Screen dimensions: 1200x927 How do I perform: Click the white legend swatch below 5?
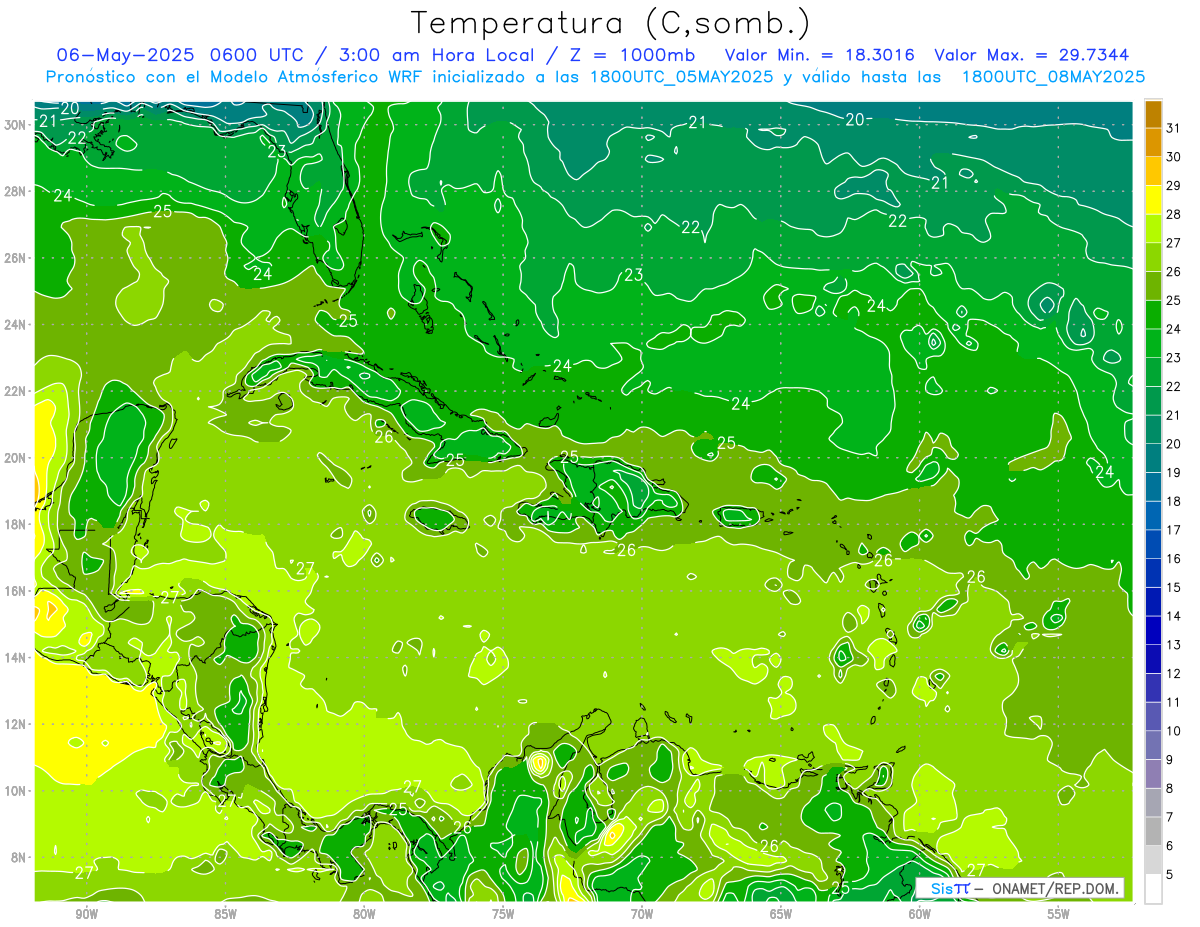[x=1153, y=888]
